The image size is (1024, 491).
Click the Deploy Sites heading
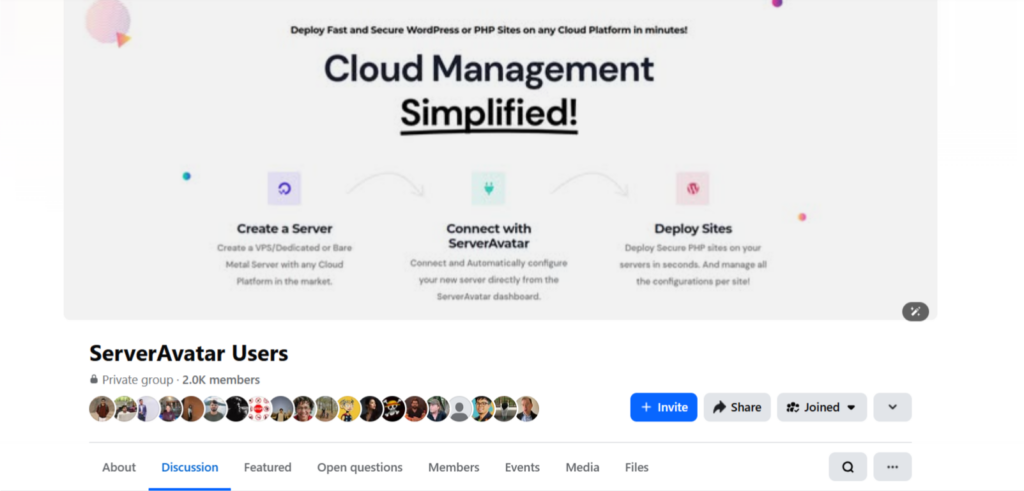[x=693, y=229]
